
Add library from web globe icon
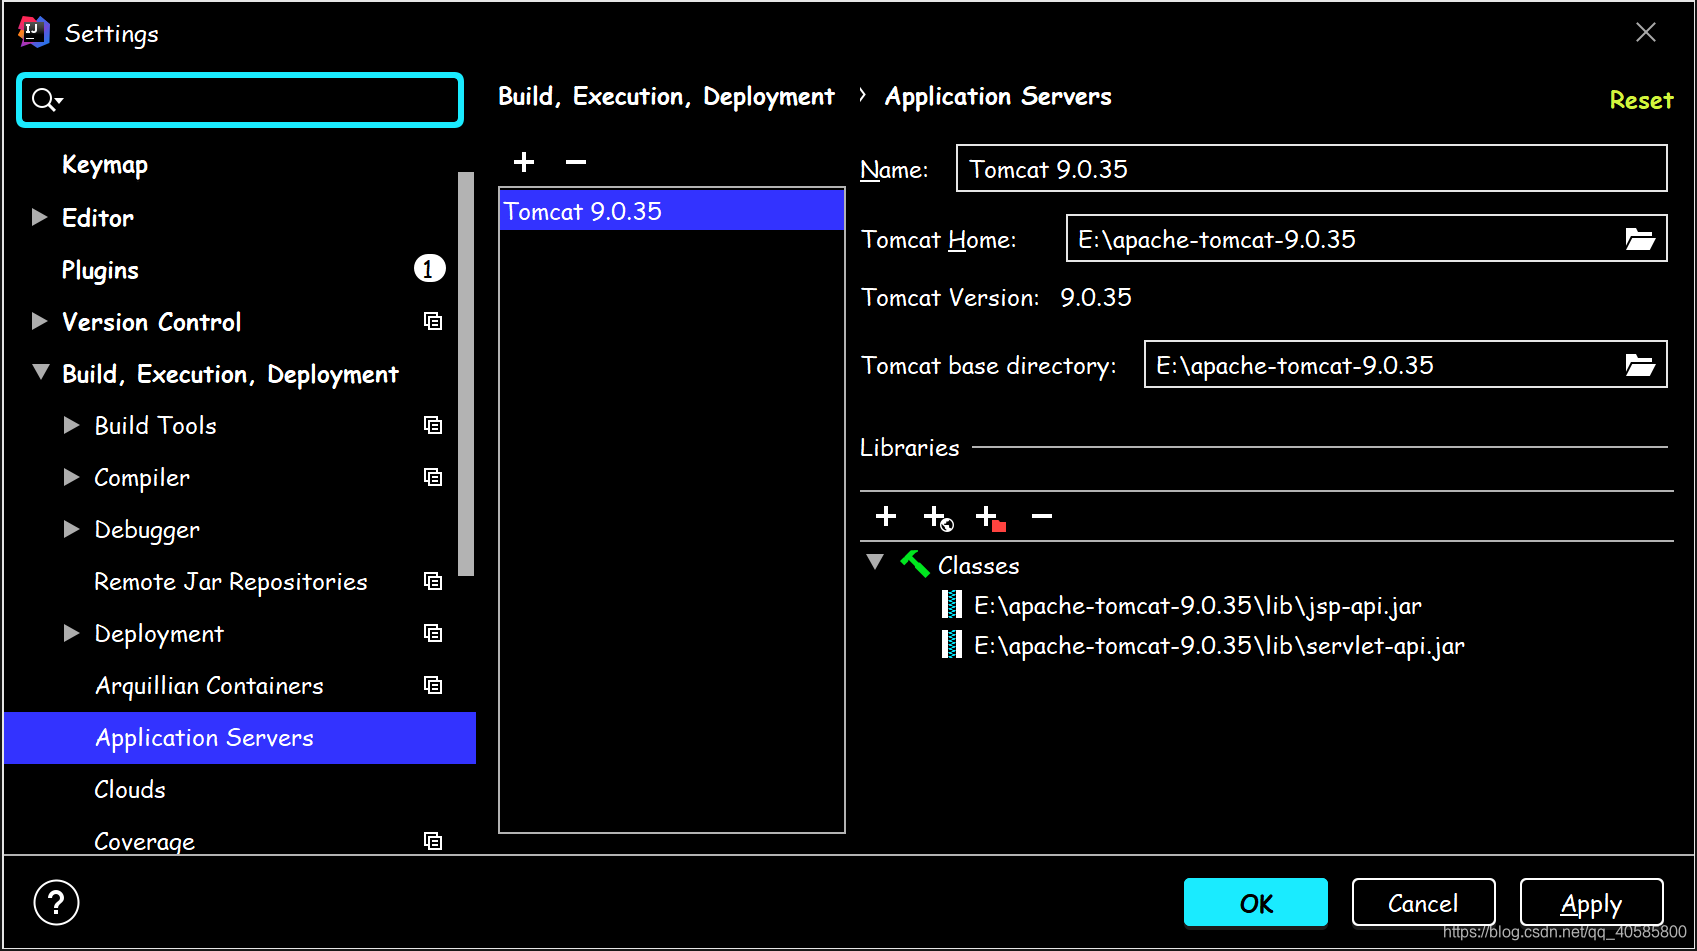pyautogui.click(x=938, y=517)
